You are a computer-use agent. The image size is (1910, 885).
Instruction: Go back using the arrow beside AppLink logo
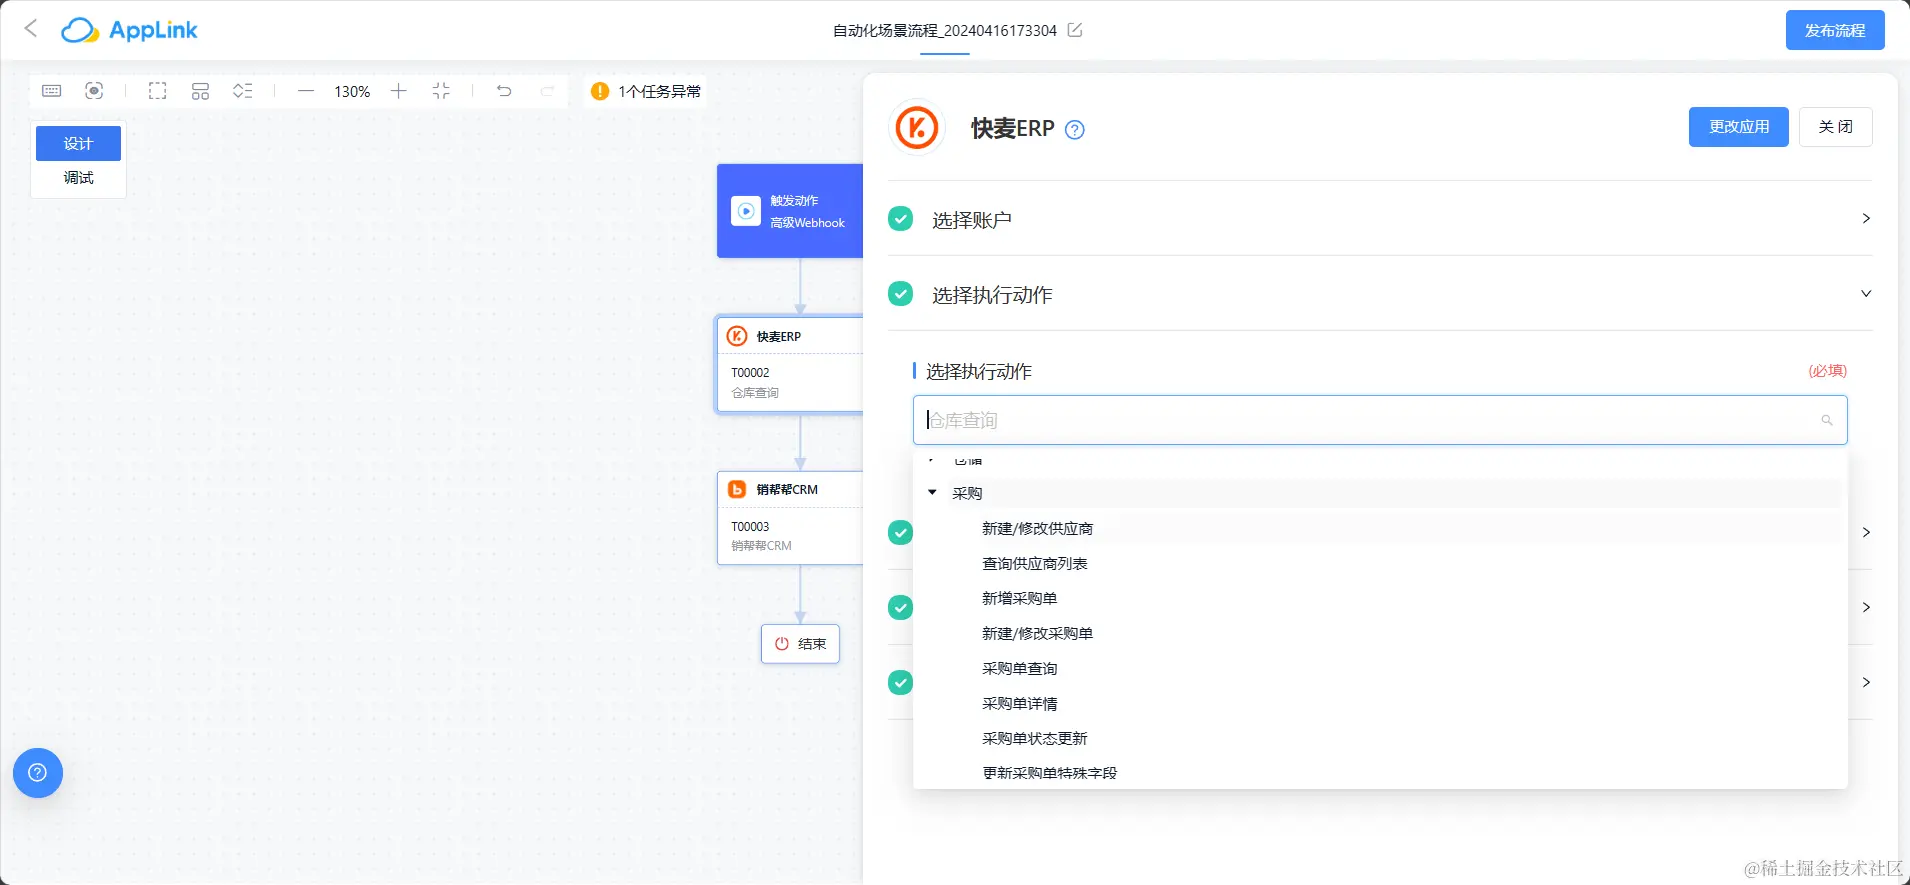[x=31, y=29]
